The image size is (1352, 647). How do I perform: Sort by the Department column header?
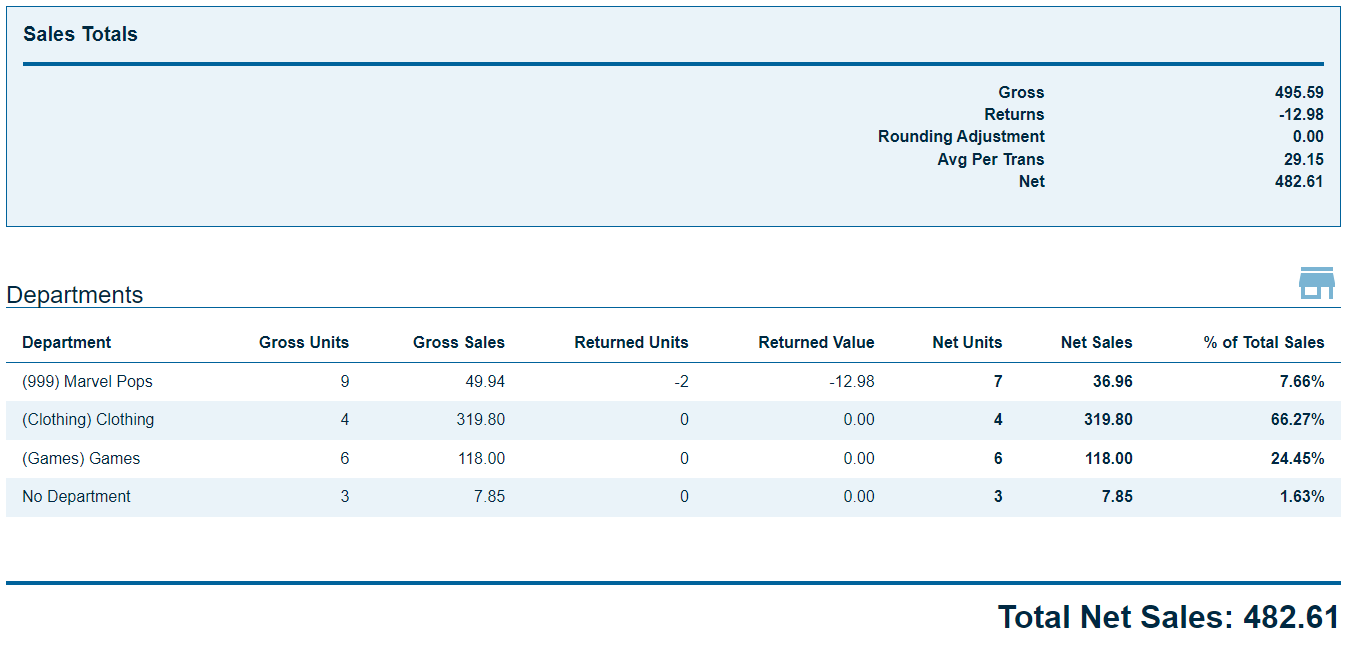tap(67, 342)
